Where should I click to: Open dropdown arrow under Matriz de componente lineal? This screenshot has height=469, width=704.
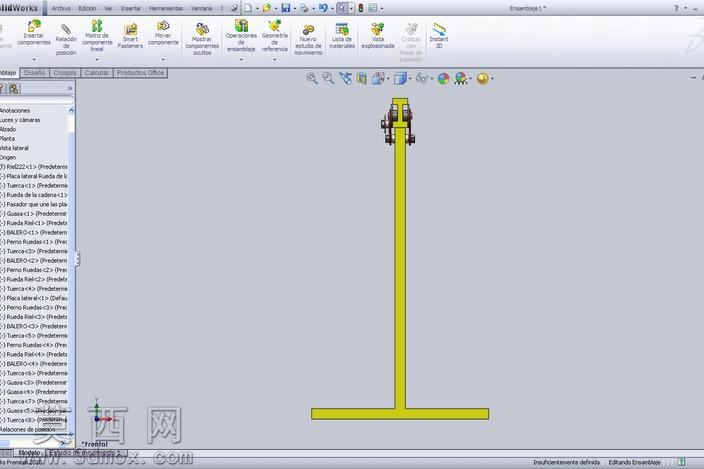(x=97, y=59)
